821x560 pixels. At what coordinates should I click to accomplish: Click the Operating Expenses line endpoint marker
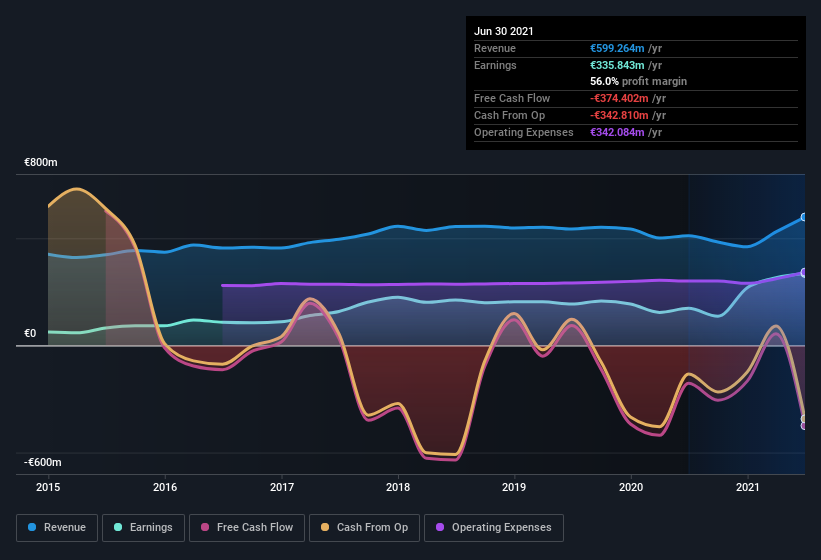(804, 272)
